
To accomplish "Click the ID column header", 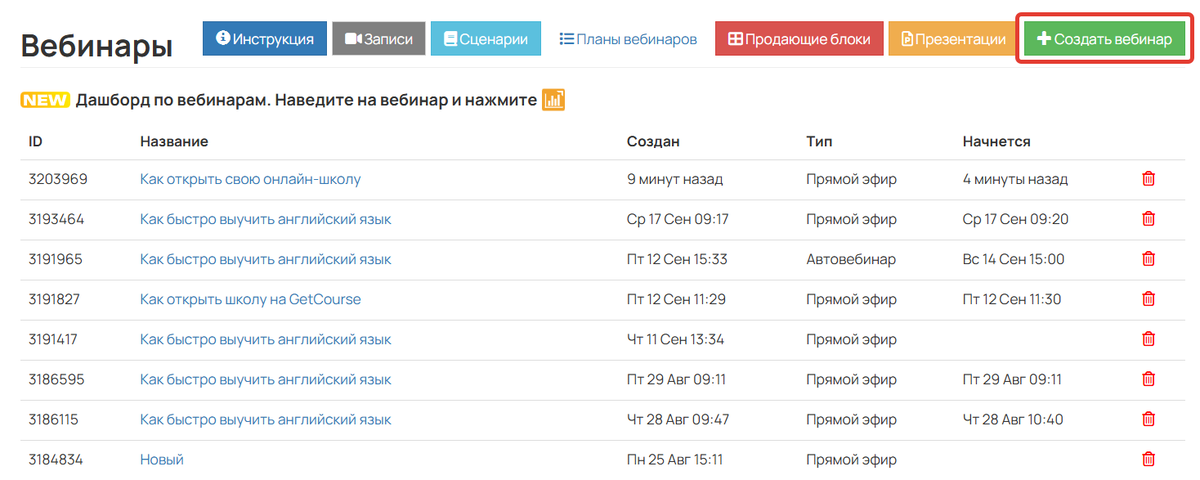I will (x=35, y=141).
